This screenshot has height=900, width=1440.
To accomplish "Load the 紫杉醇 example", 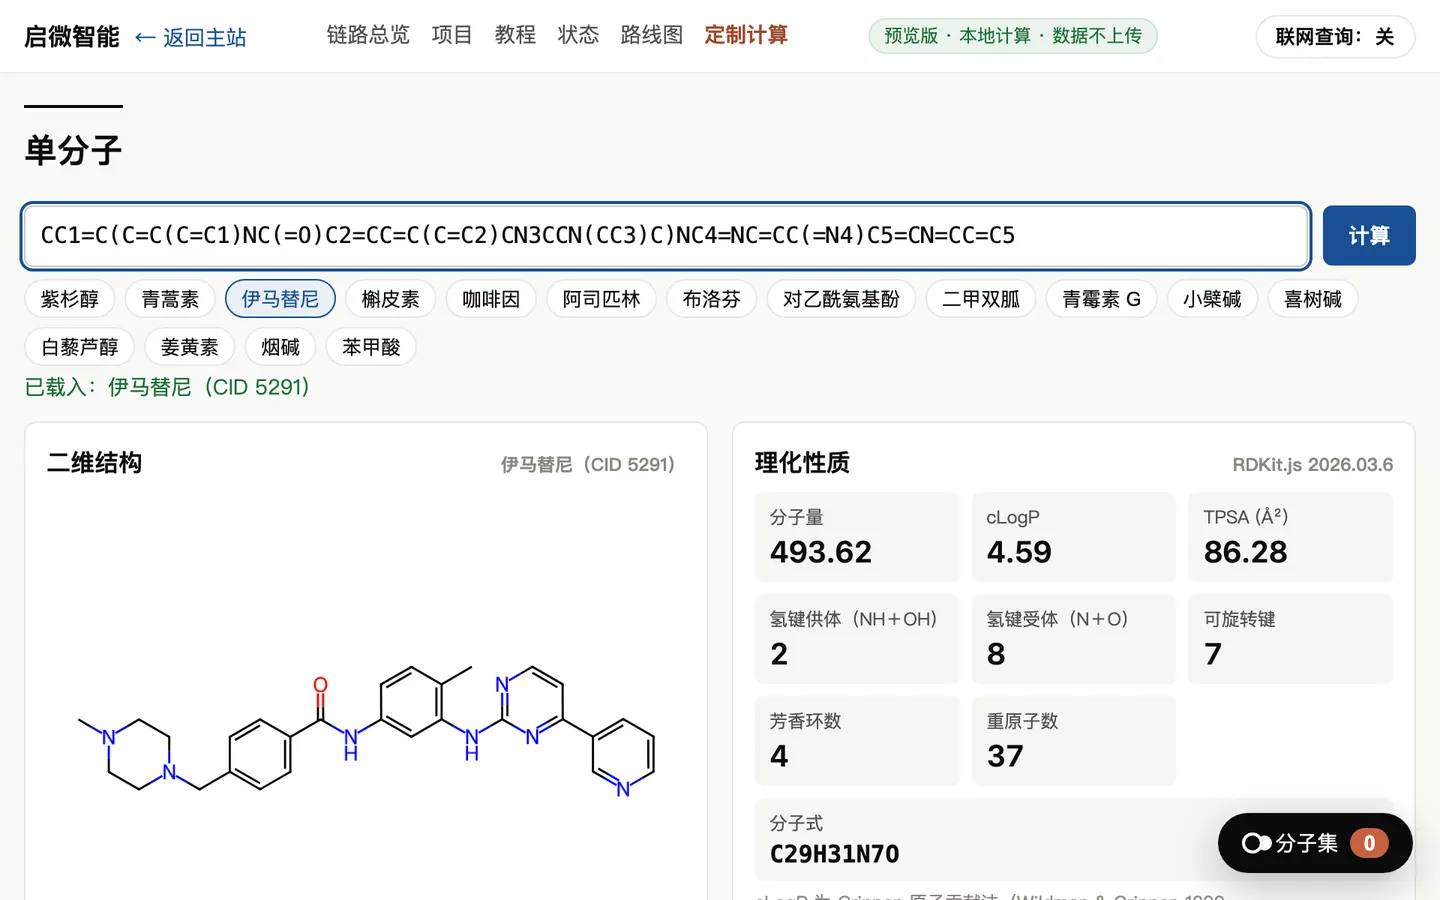I will (x=70, y=299).
